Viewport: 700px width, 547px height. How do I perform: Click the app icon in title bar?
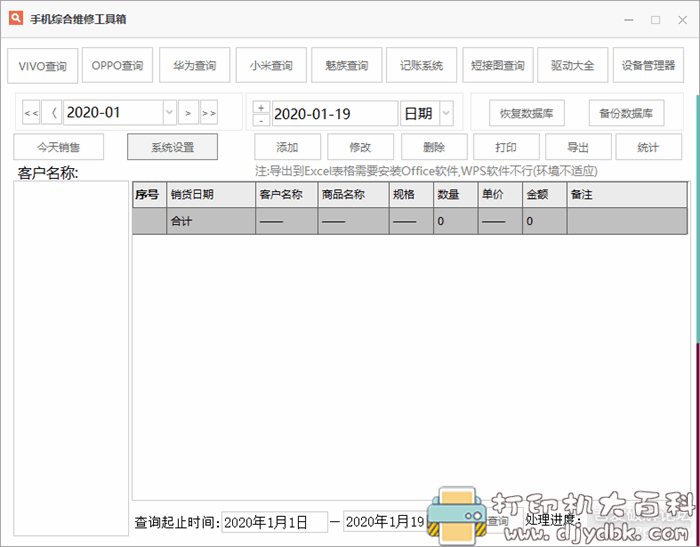16,18
